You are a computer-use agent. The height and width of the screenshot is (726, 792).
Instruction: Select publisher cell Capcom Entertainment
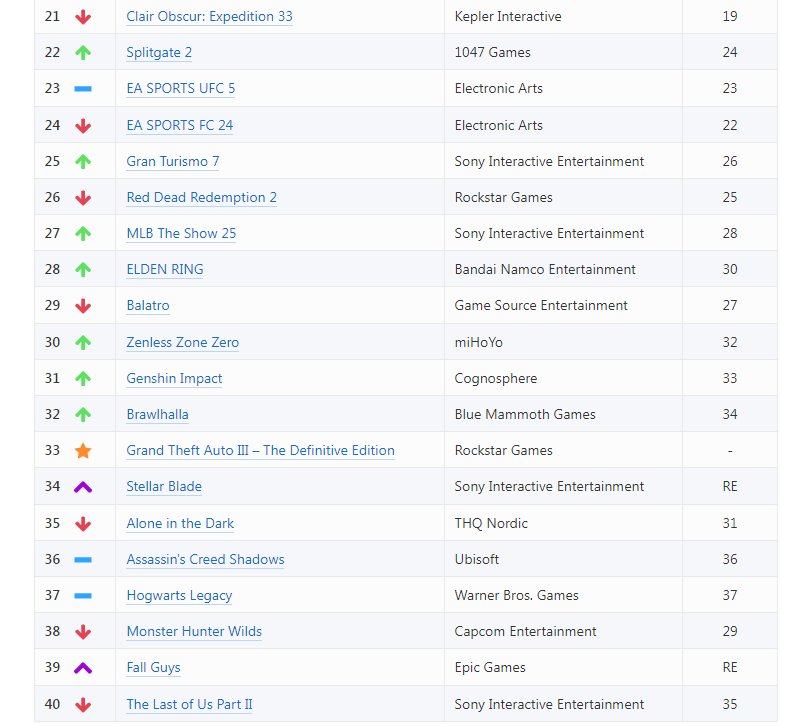[x=563, y=631]
